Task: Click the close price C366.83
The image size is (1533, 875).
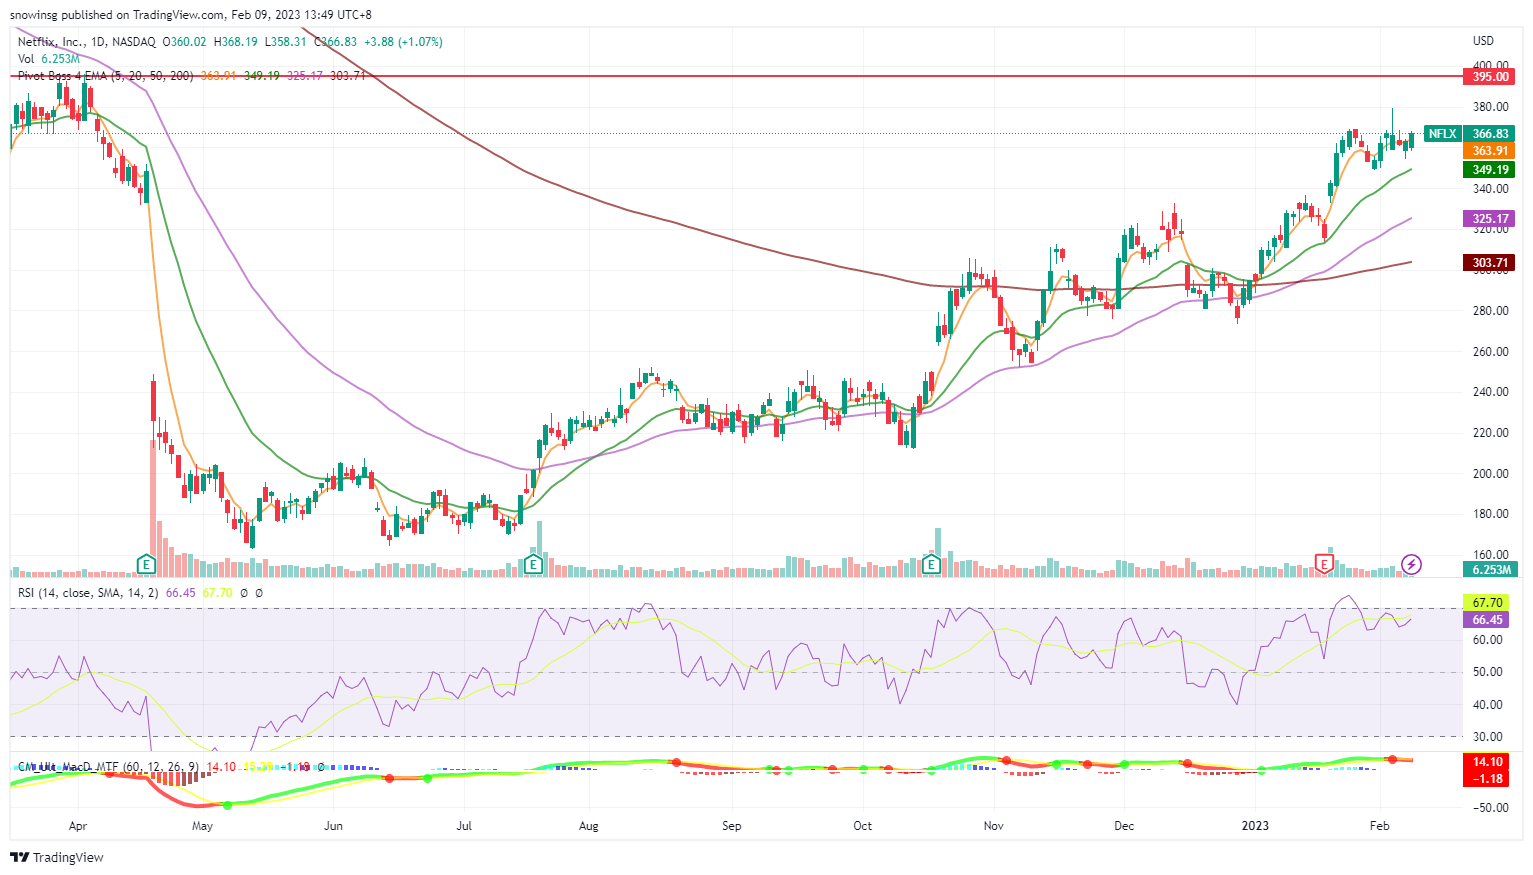Action: [336, 42]
